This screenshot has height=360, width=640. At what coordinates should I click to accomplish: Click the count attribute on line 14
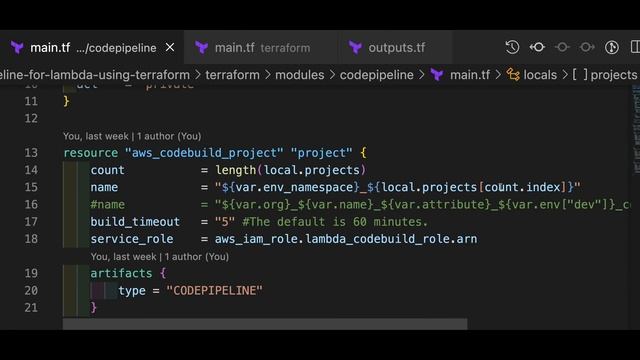pyautogui.click(x=107, y=170)
